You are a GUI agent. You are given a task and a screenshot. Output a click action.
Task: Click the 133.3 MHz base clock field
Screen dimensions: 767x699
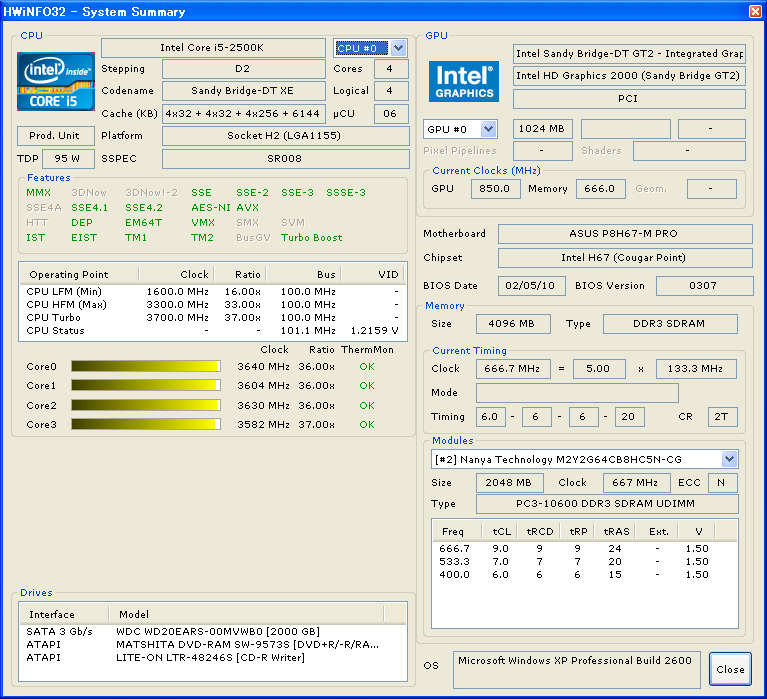pos(696,369)
